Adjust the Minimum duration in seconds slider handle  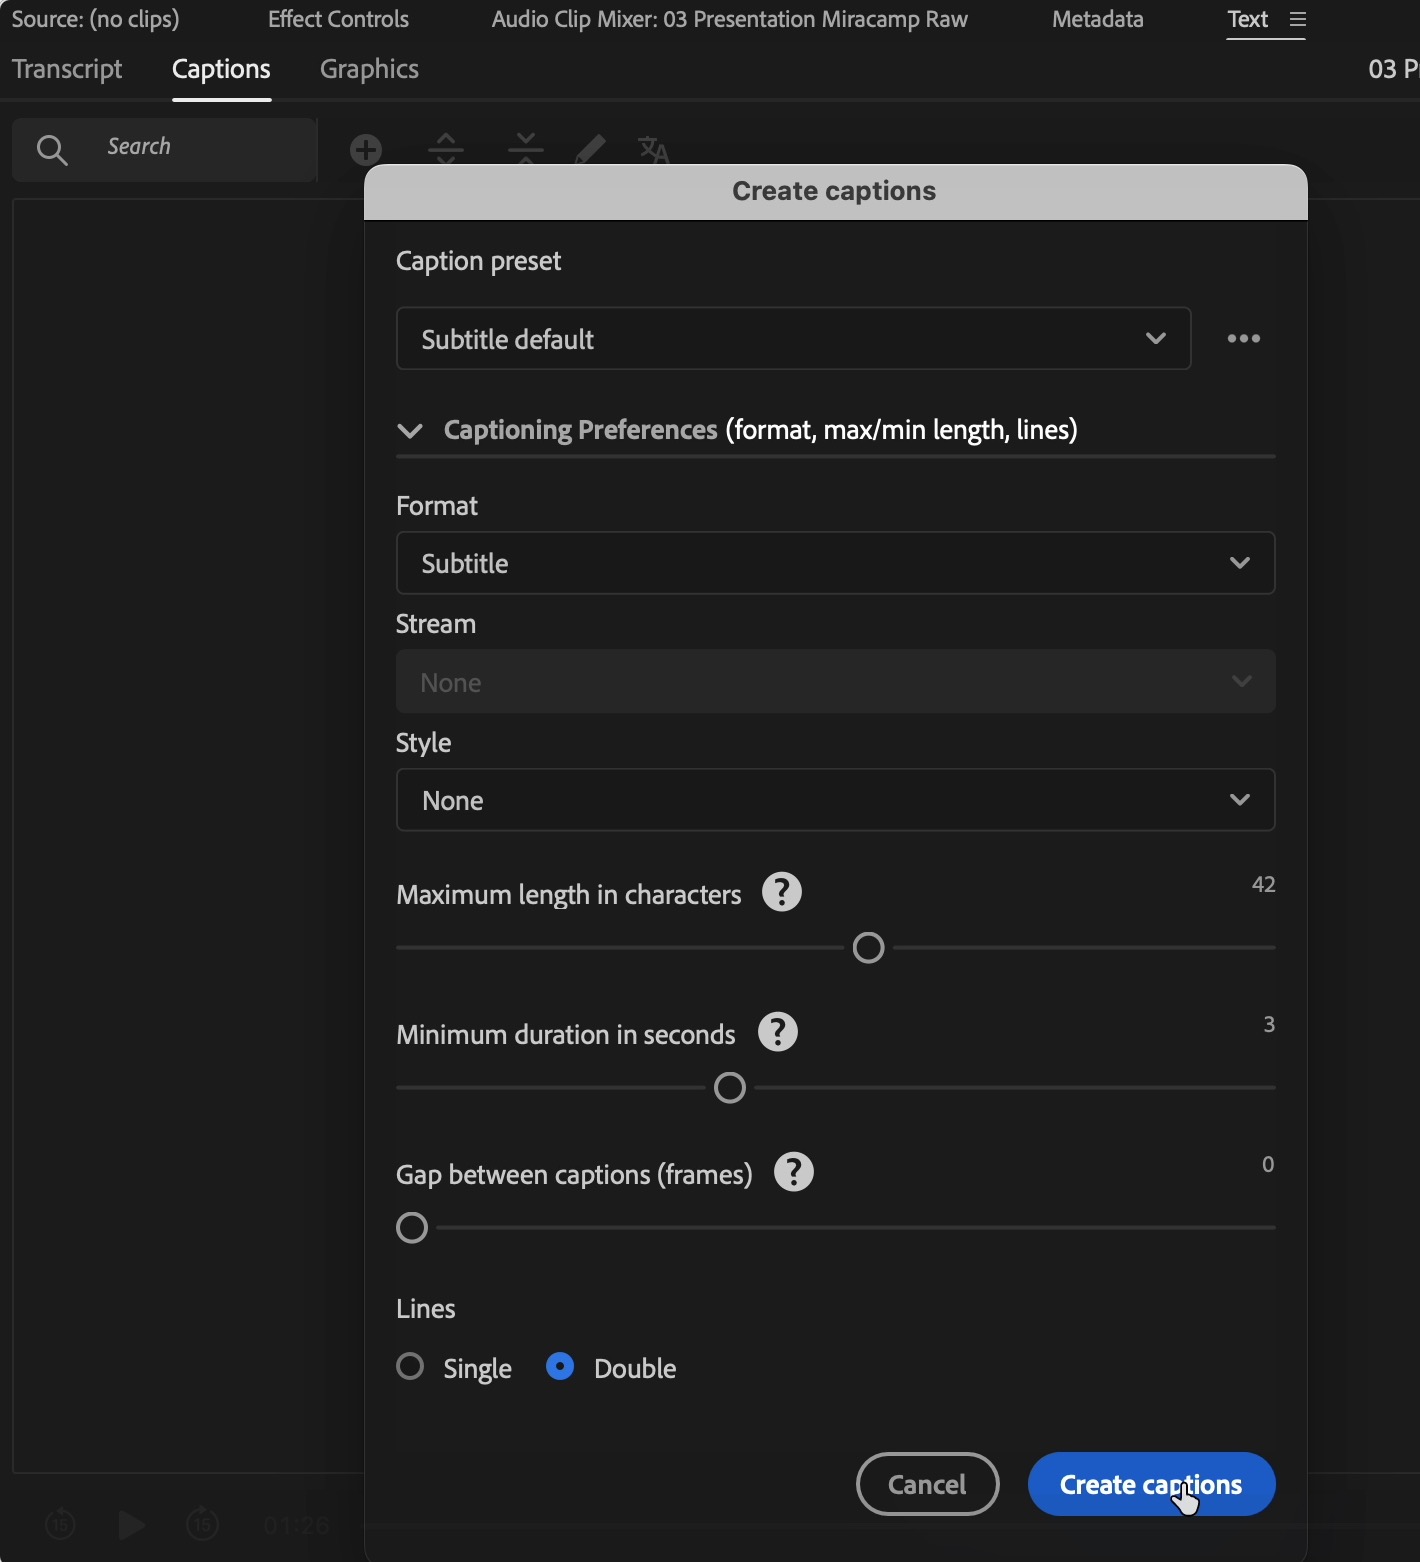point(730,1087)
